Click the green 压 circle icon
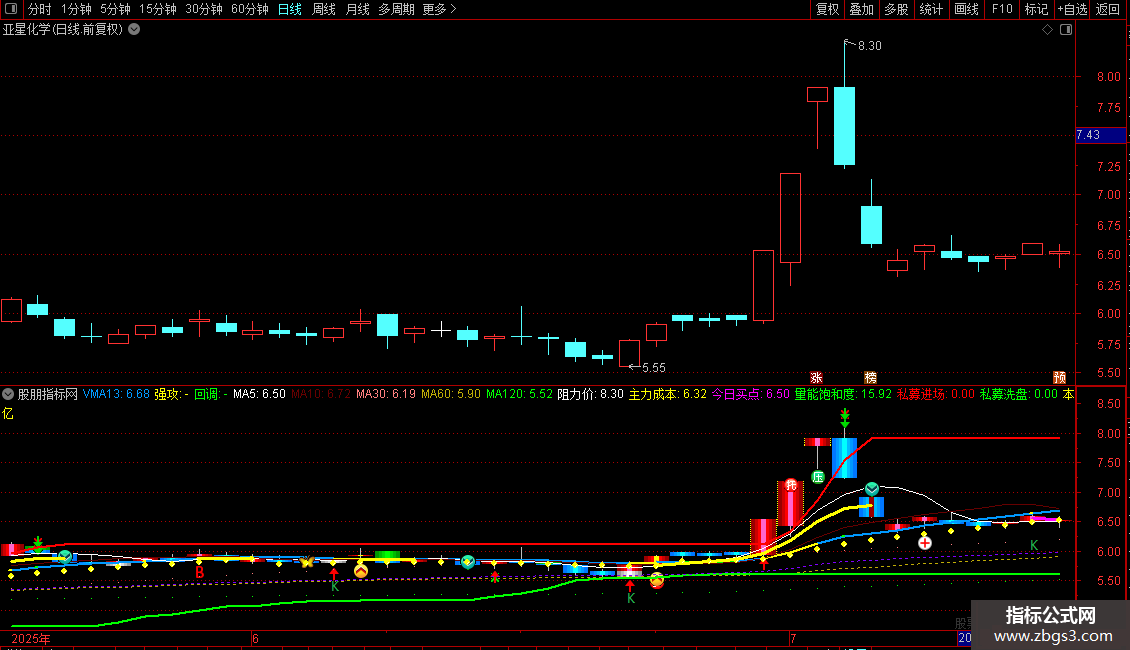This screenshot has width=1130, height=650. pyautogui.click(x=818, y=476)
